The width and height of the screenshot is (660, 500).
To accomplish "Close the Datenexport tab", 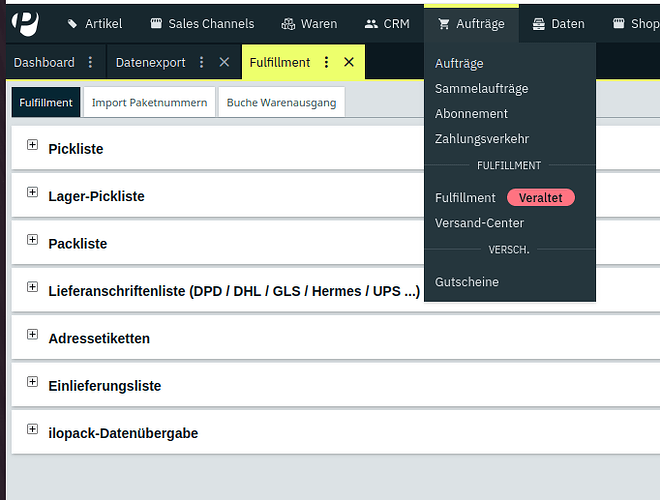I will pyautogui.click(x=224, y=62).
